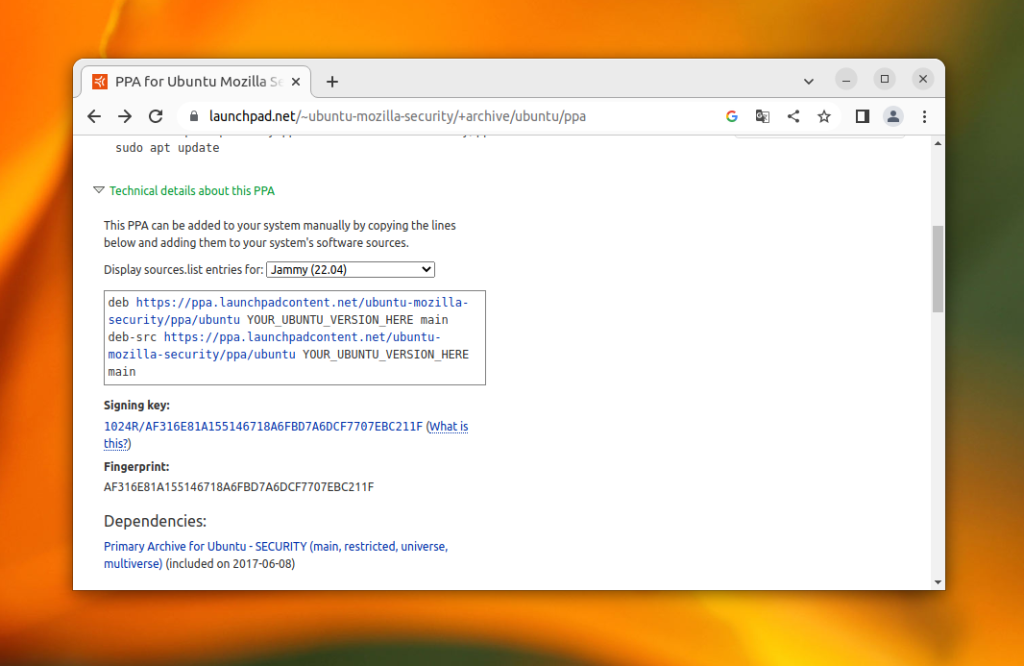Expand the tab search chevron

click(x=808, y=82)
